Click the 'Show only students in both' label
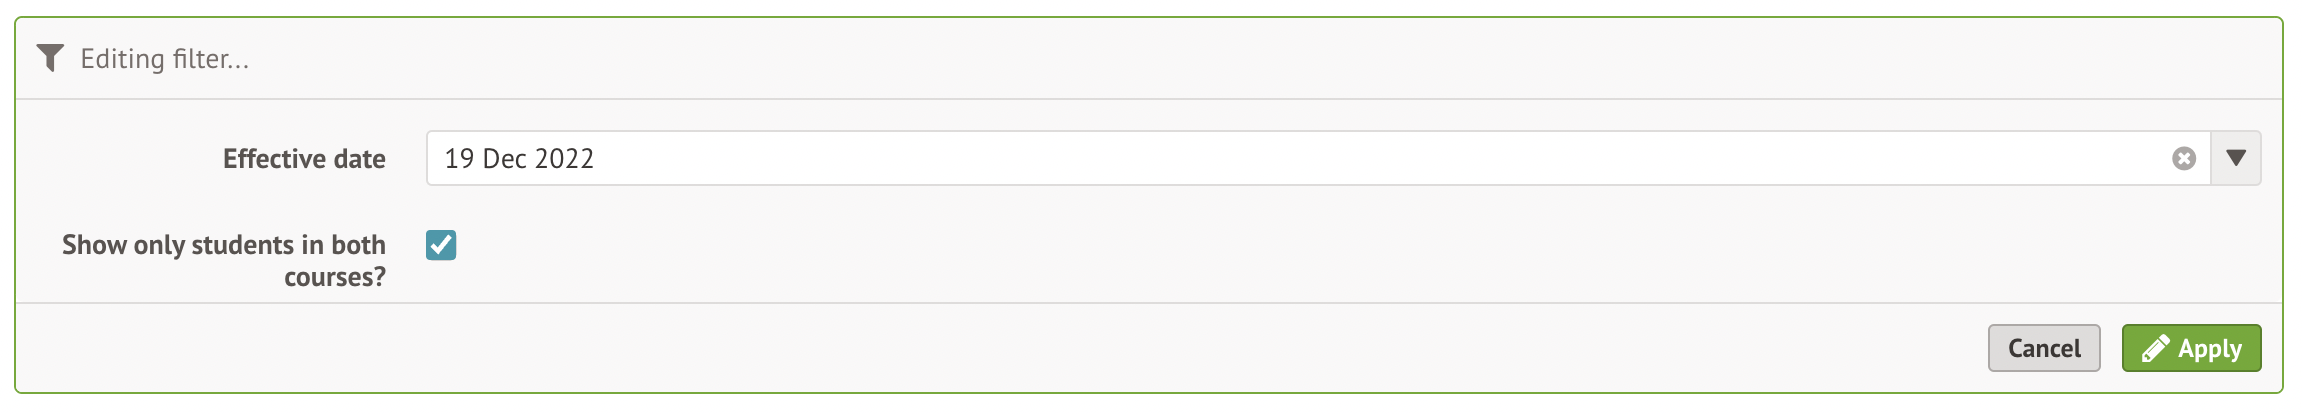 (223, 245)
